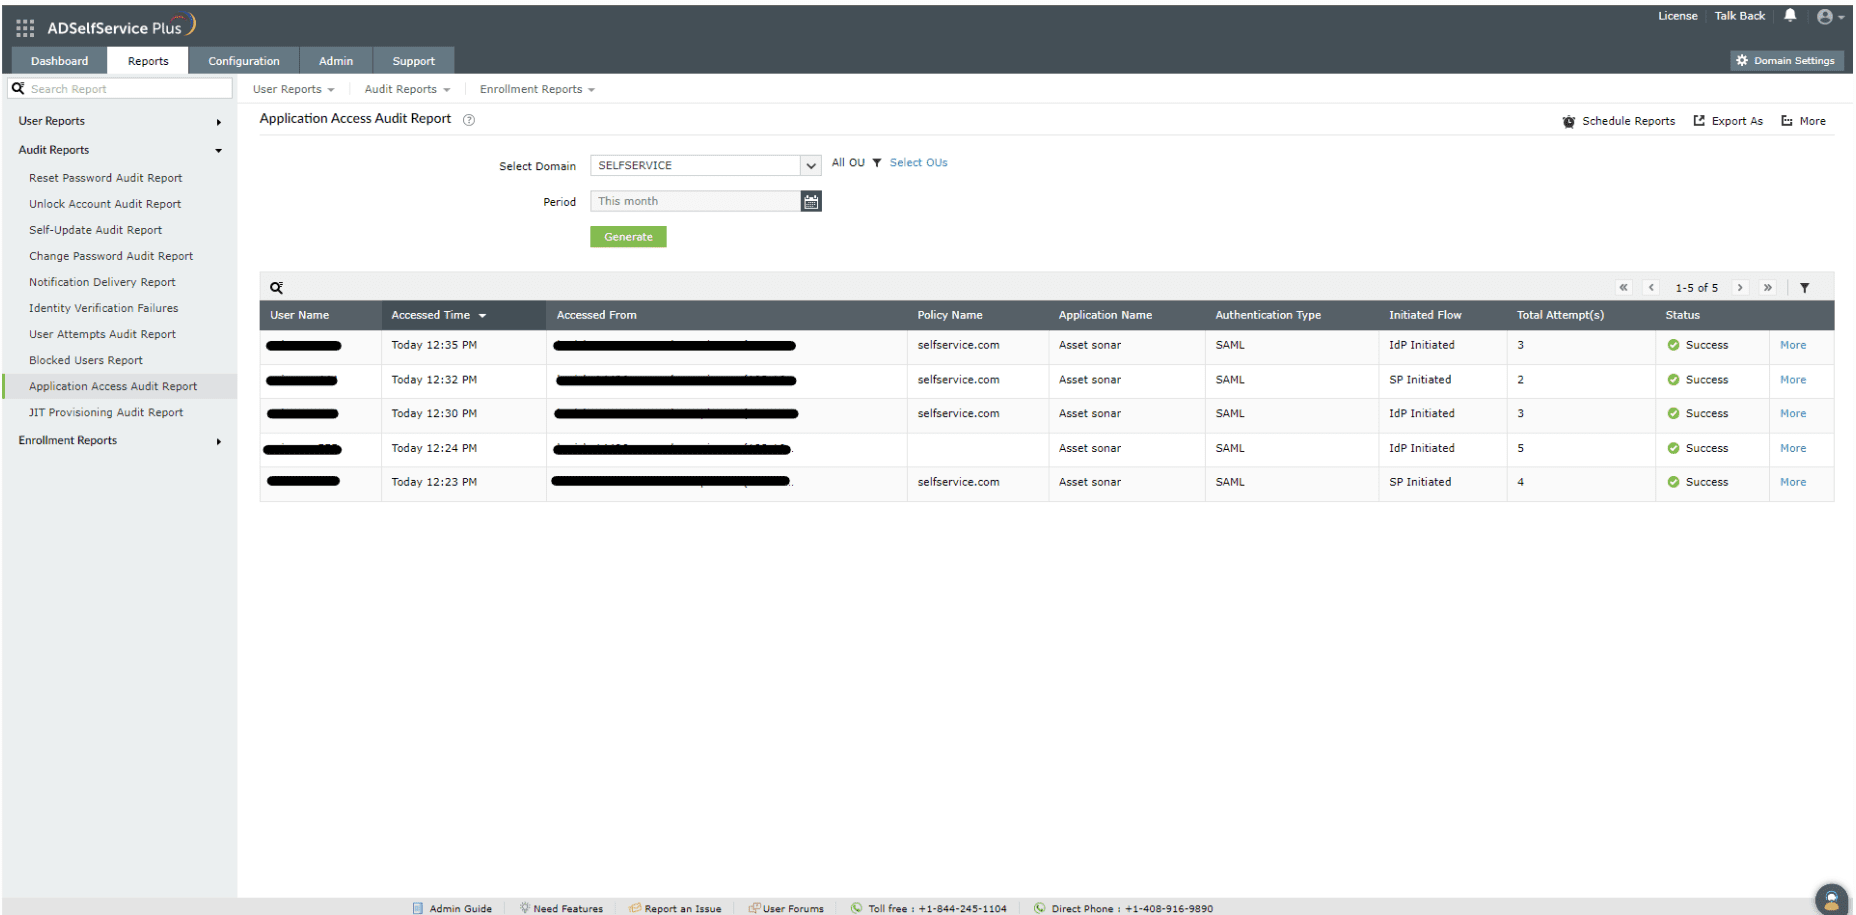This screenshot has height=915, width=1856.
Task: Switch to the Configuration tab
Action: (x=243, y=60)
